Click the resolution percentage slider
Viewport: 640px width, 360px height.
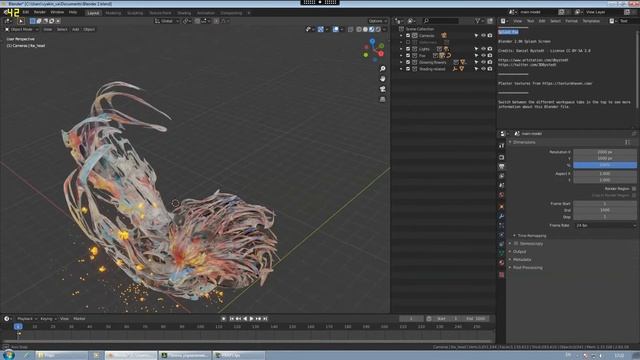605,165
